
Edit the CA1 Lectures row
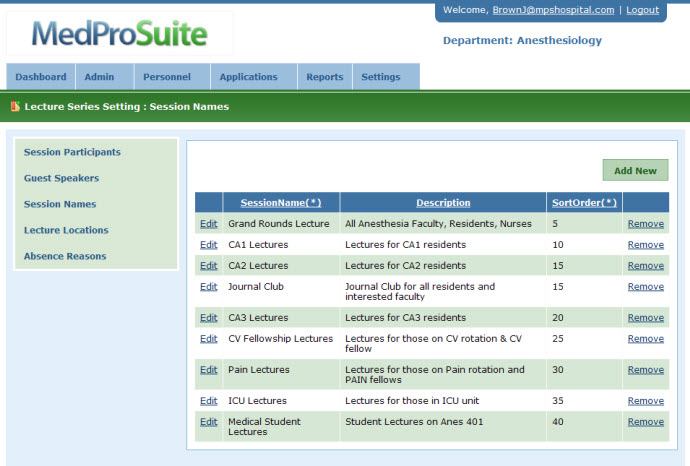[209, 245]
